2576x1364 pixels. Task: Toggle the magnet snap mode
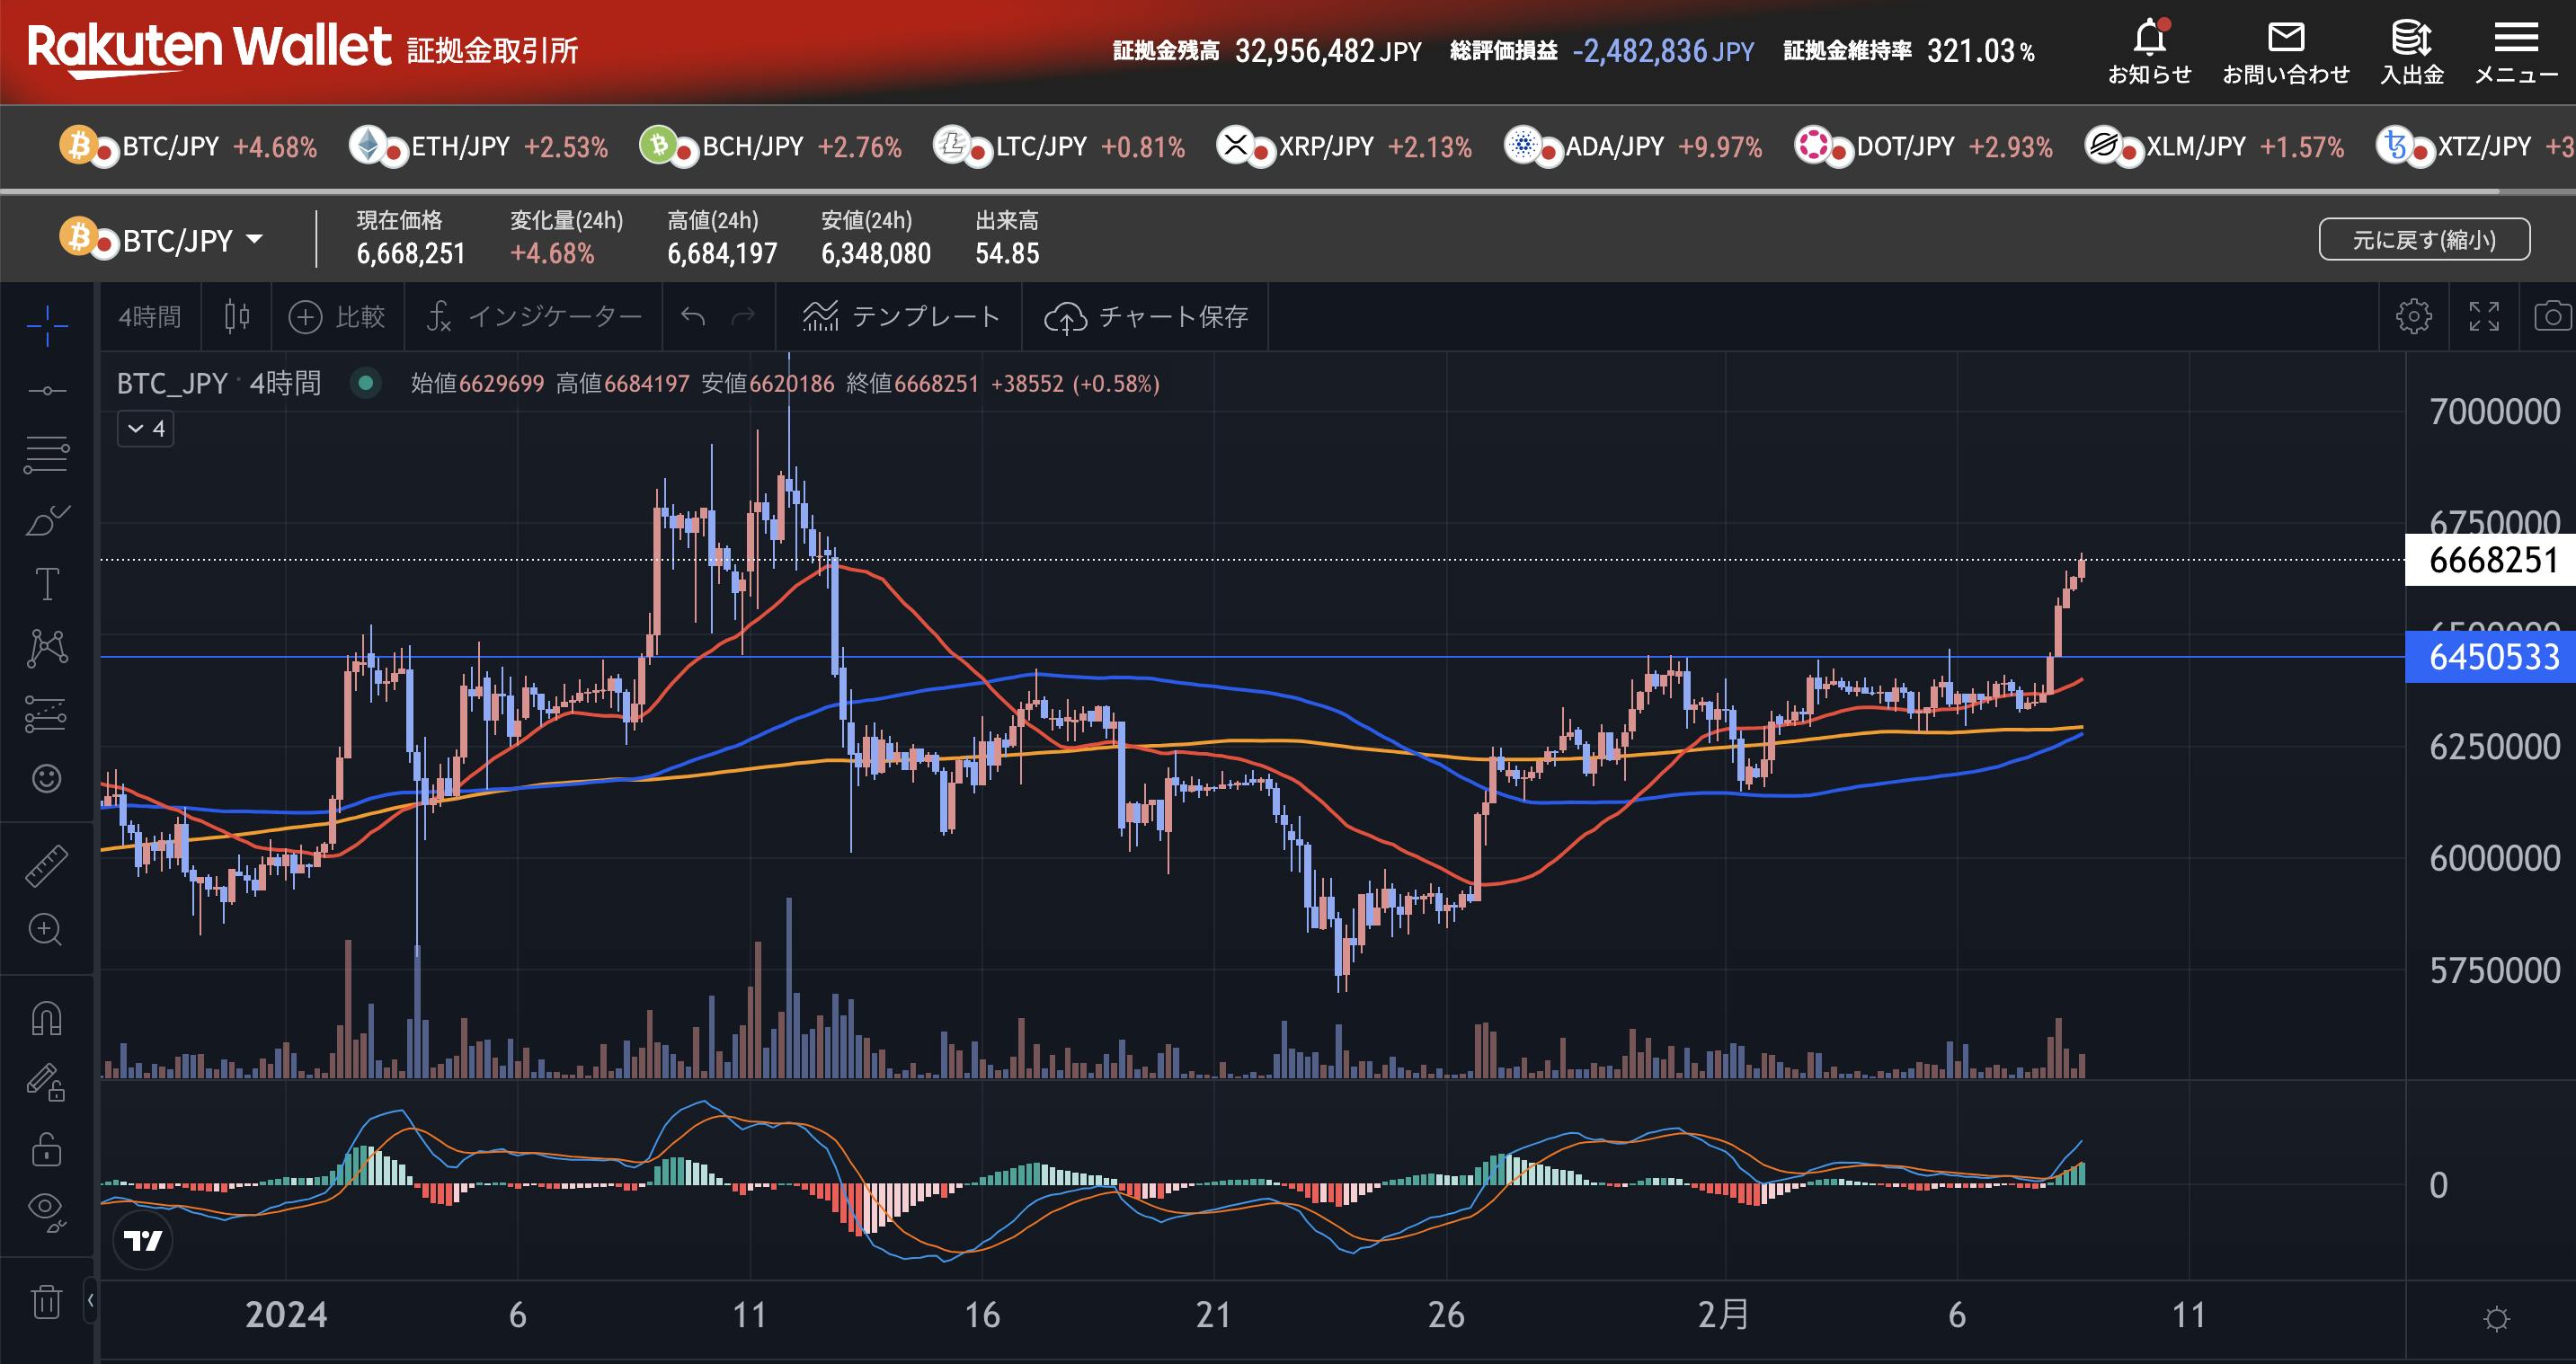click(x=47, y=1019)
